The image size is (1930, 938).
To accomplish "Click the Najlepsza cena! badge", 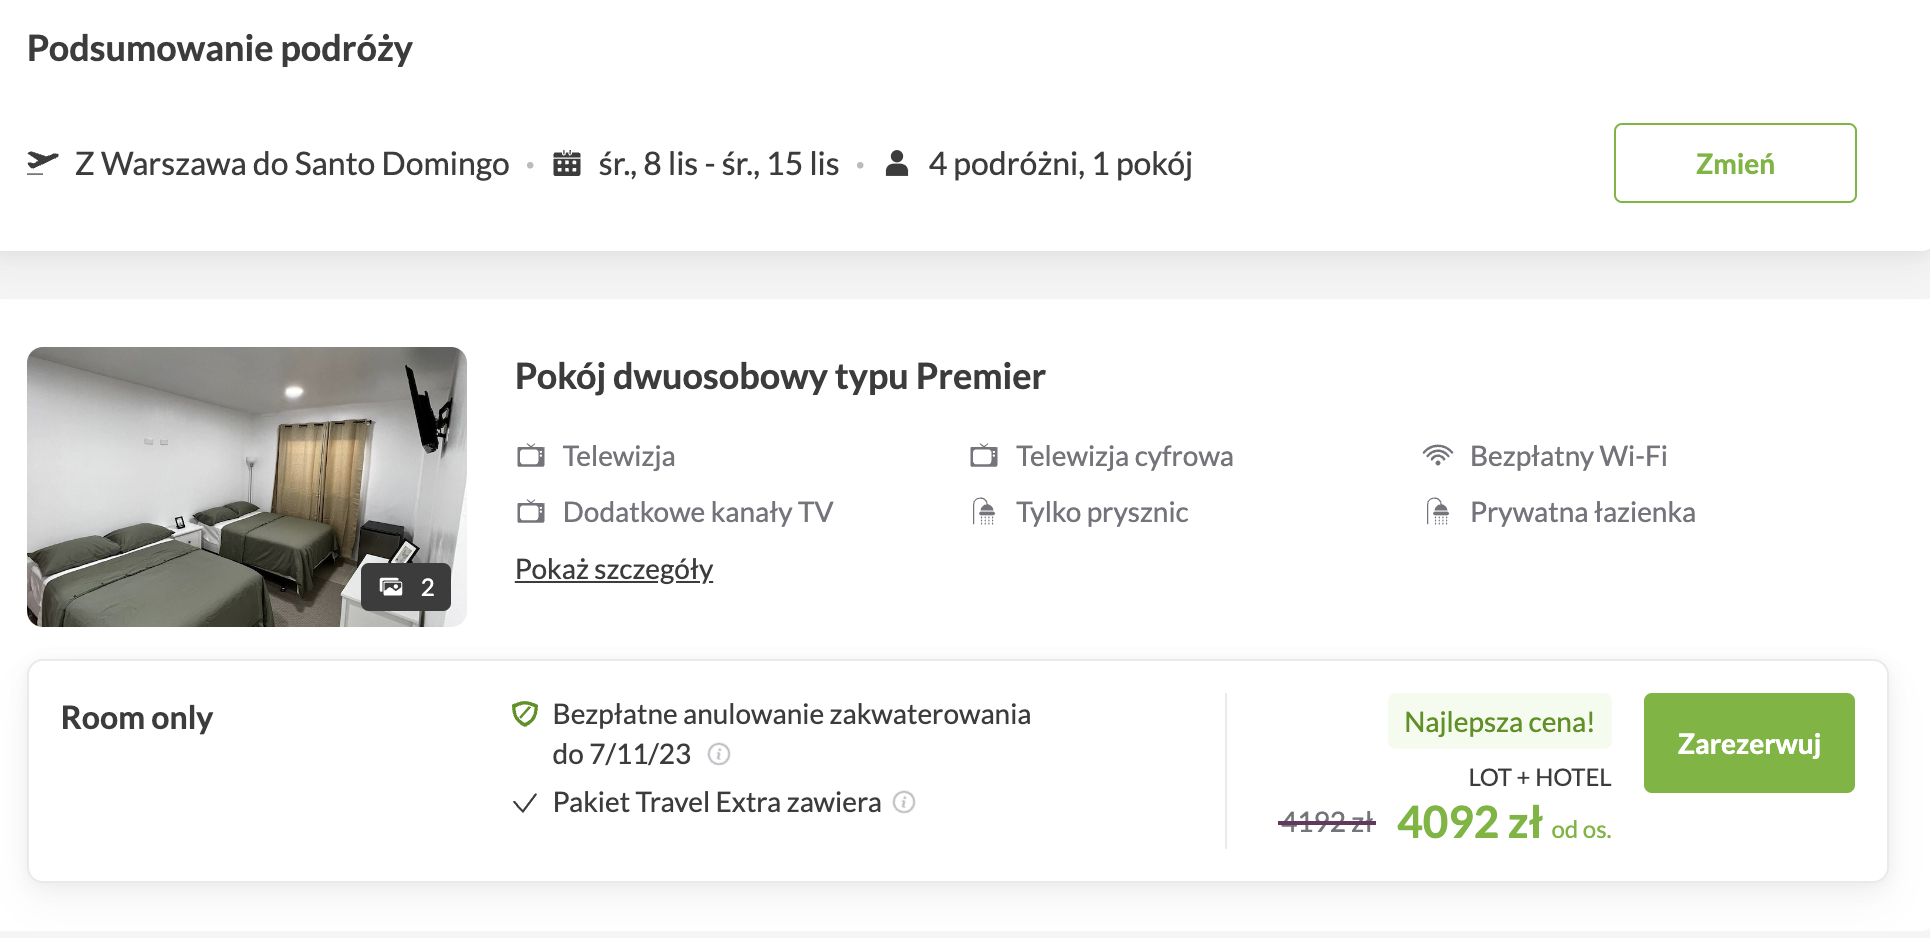I will tap(1499, 722).
